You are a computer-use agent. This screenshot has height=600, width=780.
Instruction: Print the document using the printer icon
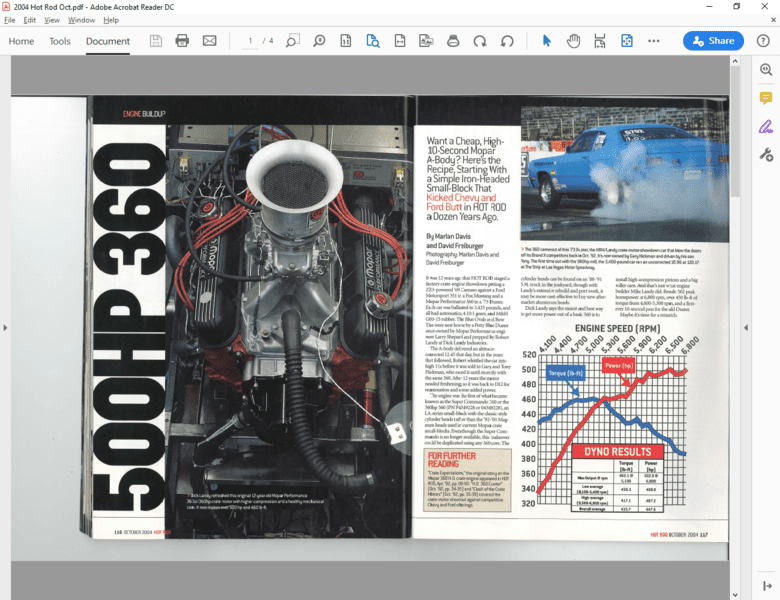click(182, 41)
